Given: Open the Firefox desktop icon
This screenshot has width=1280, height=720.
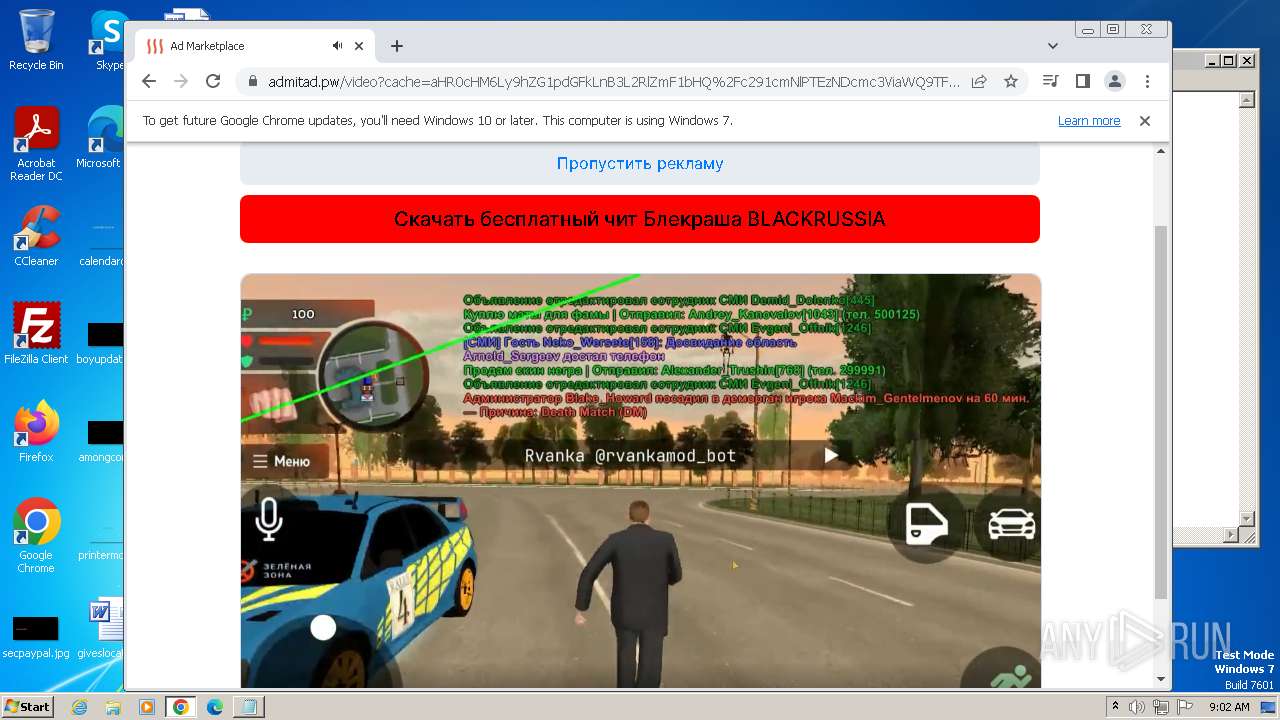Looking at the screenshot, I should (x=36, y=431).
